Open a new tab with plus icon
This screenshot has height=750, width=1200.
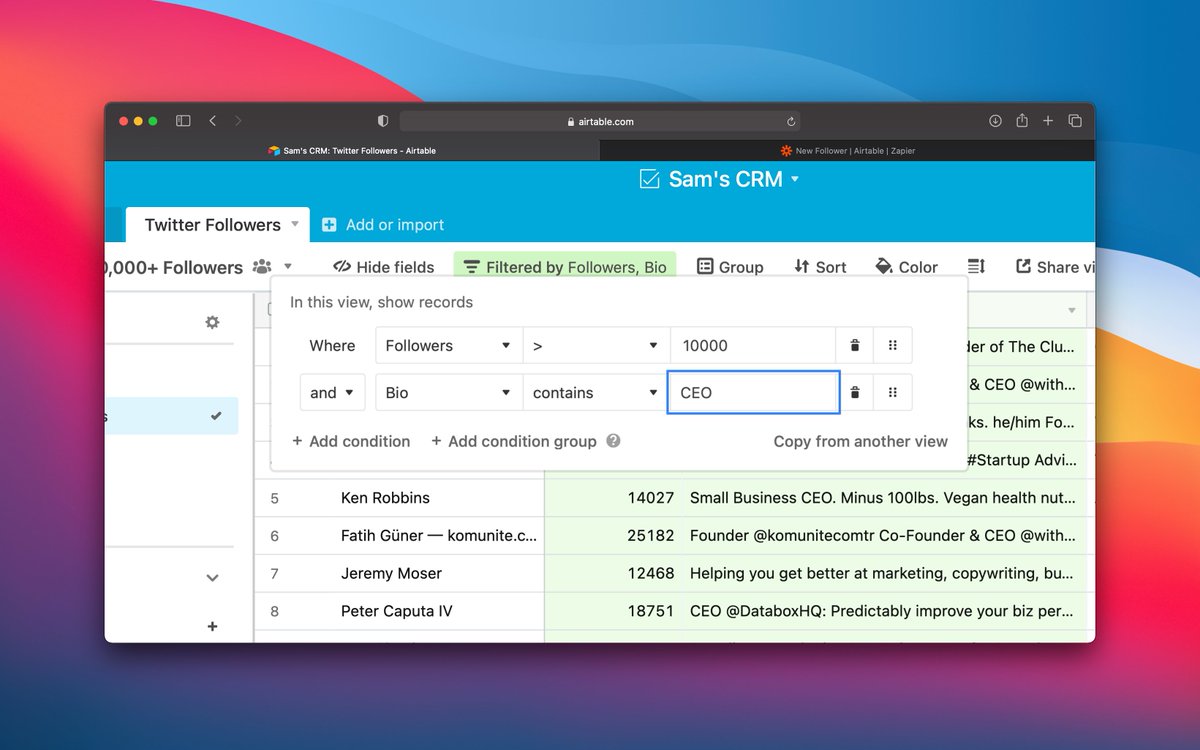click(1048, 121)
